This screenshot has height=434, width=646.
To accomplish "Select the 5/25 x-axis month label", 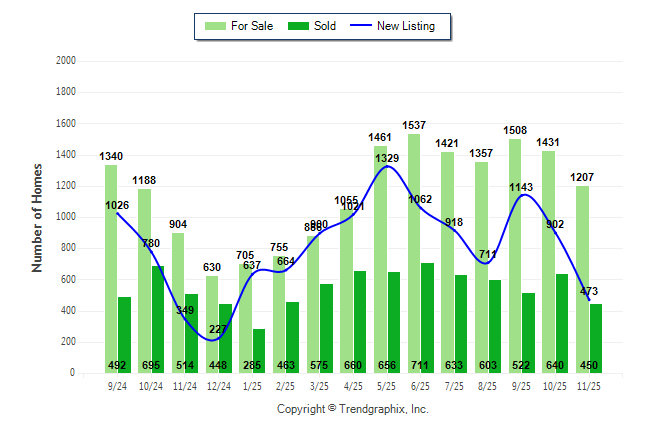I will [387, 386].
